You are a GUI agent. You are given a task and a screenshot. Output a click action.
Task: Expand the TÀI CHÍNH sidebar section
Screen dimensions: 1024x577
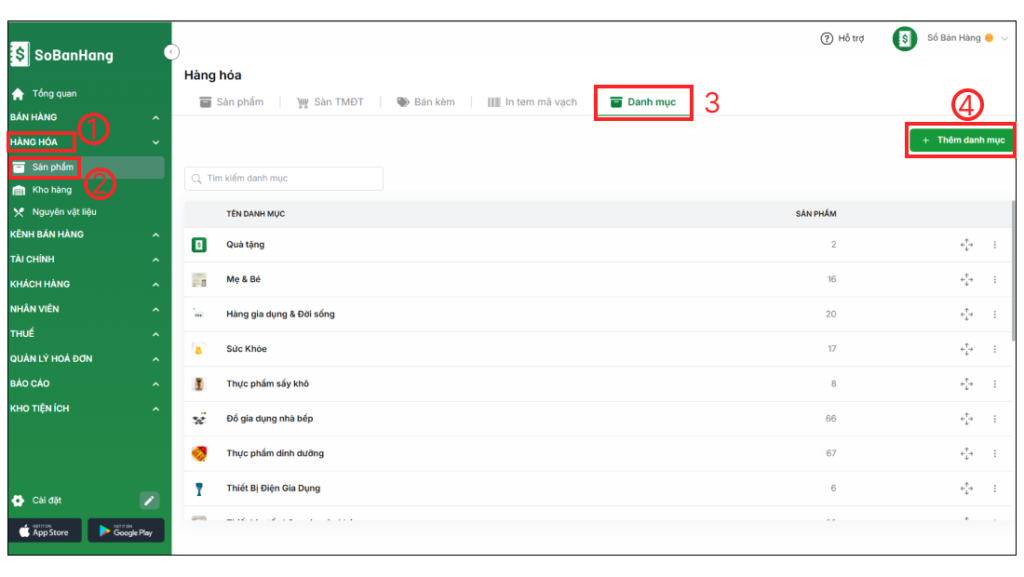point(155,259)
